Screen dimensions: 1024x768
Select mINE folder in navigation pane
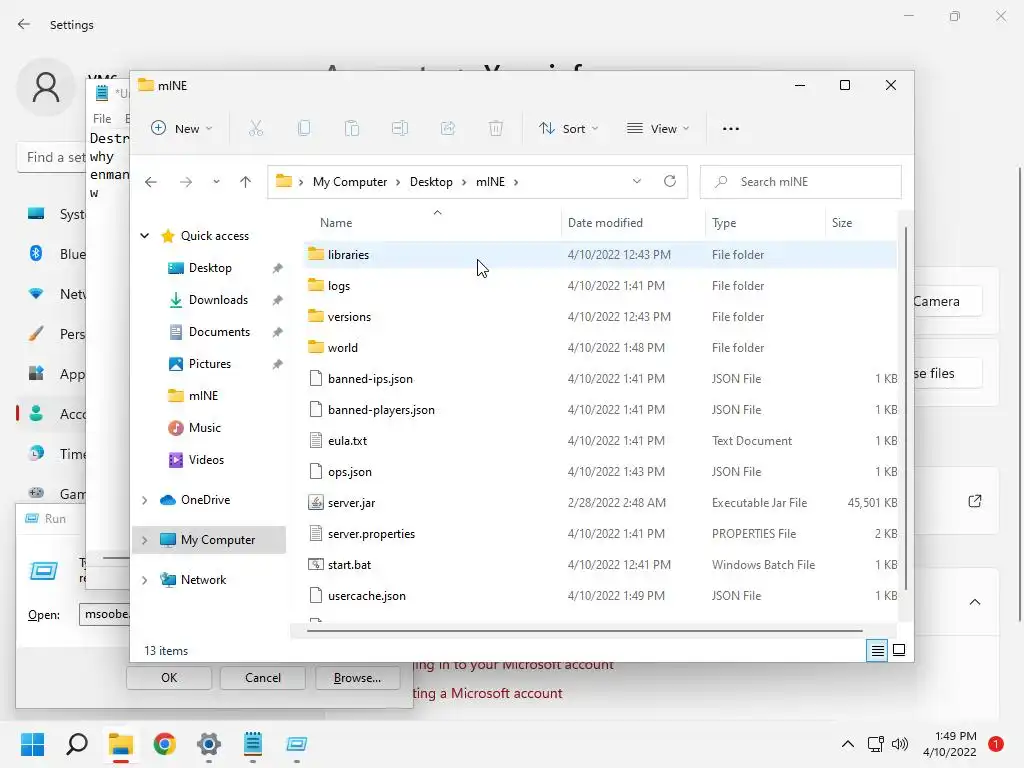[202, 396]
